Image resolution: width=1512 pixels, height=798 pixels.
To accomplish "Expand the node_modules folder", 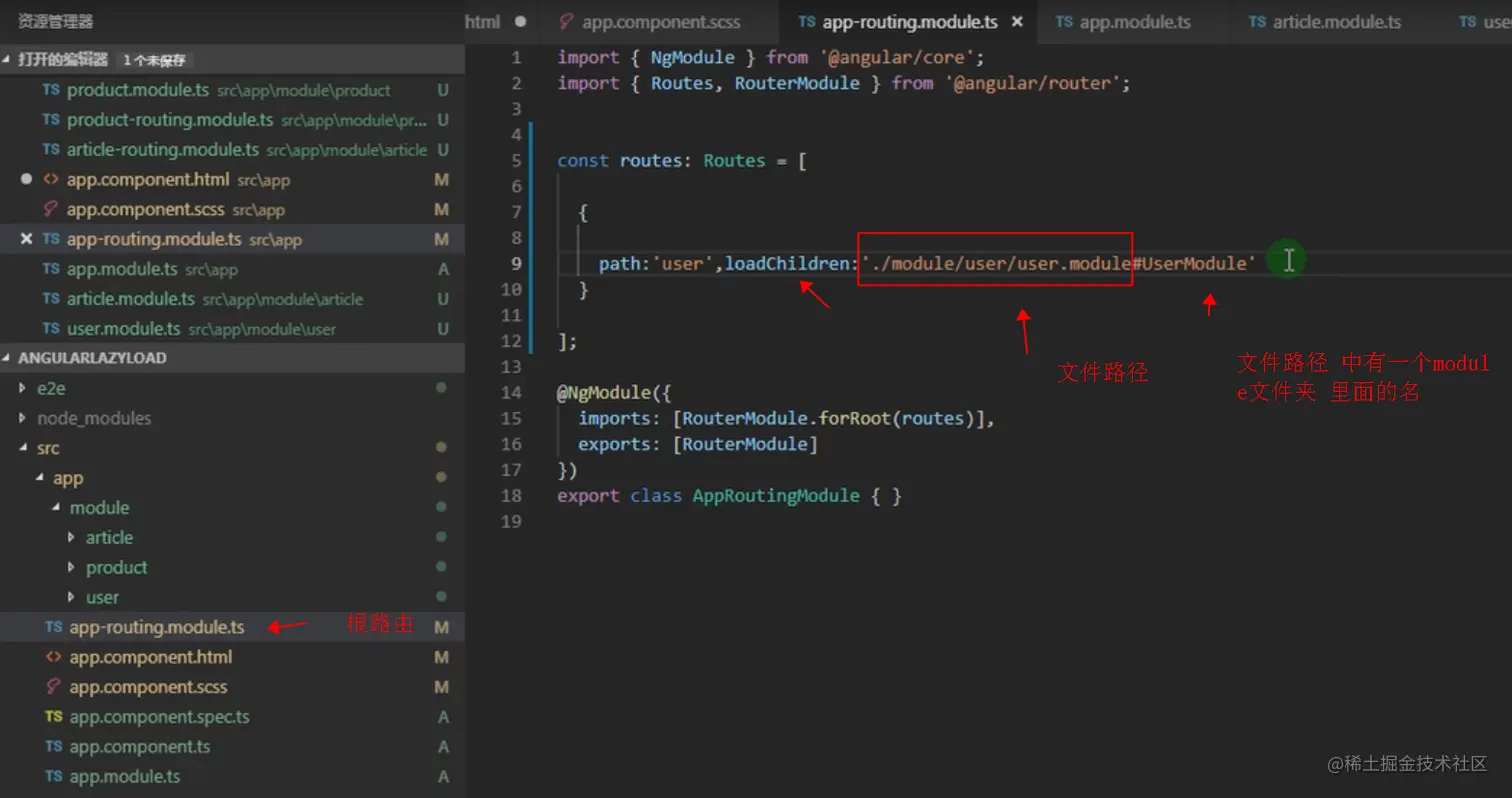I will 23,418.
